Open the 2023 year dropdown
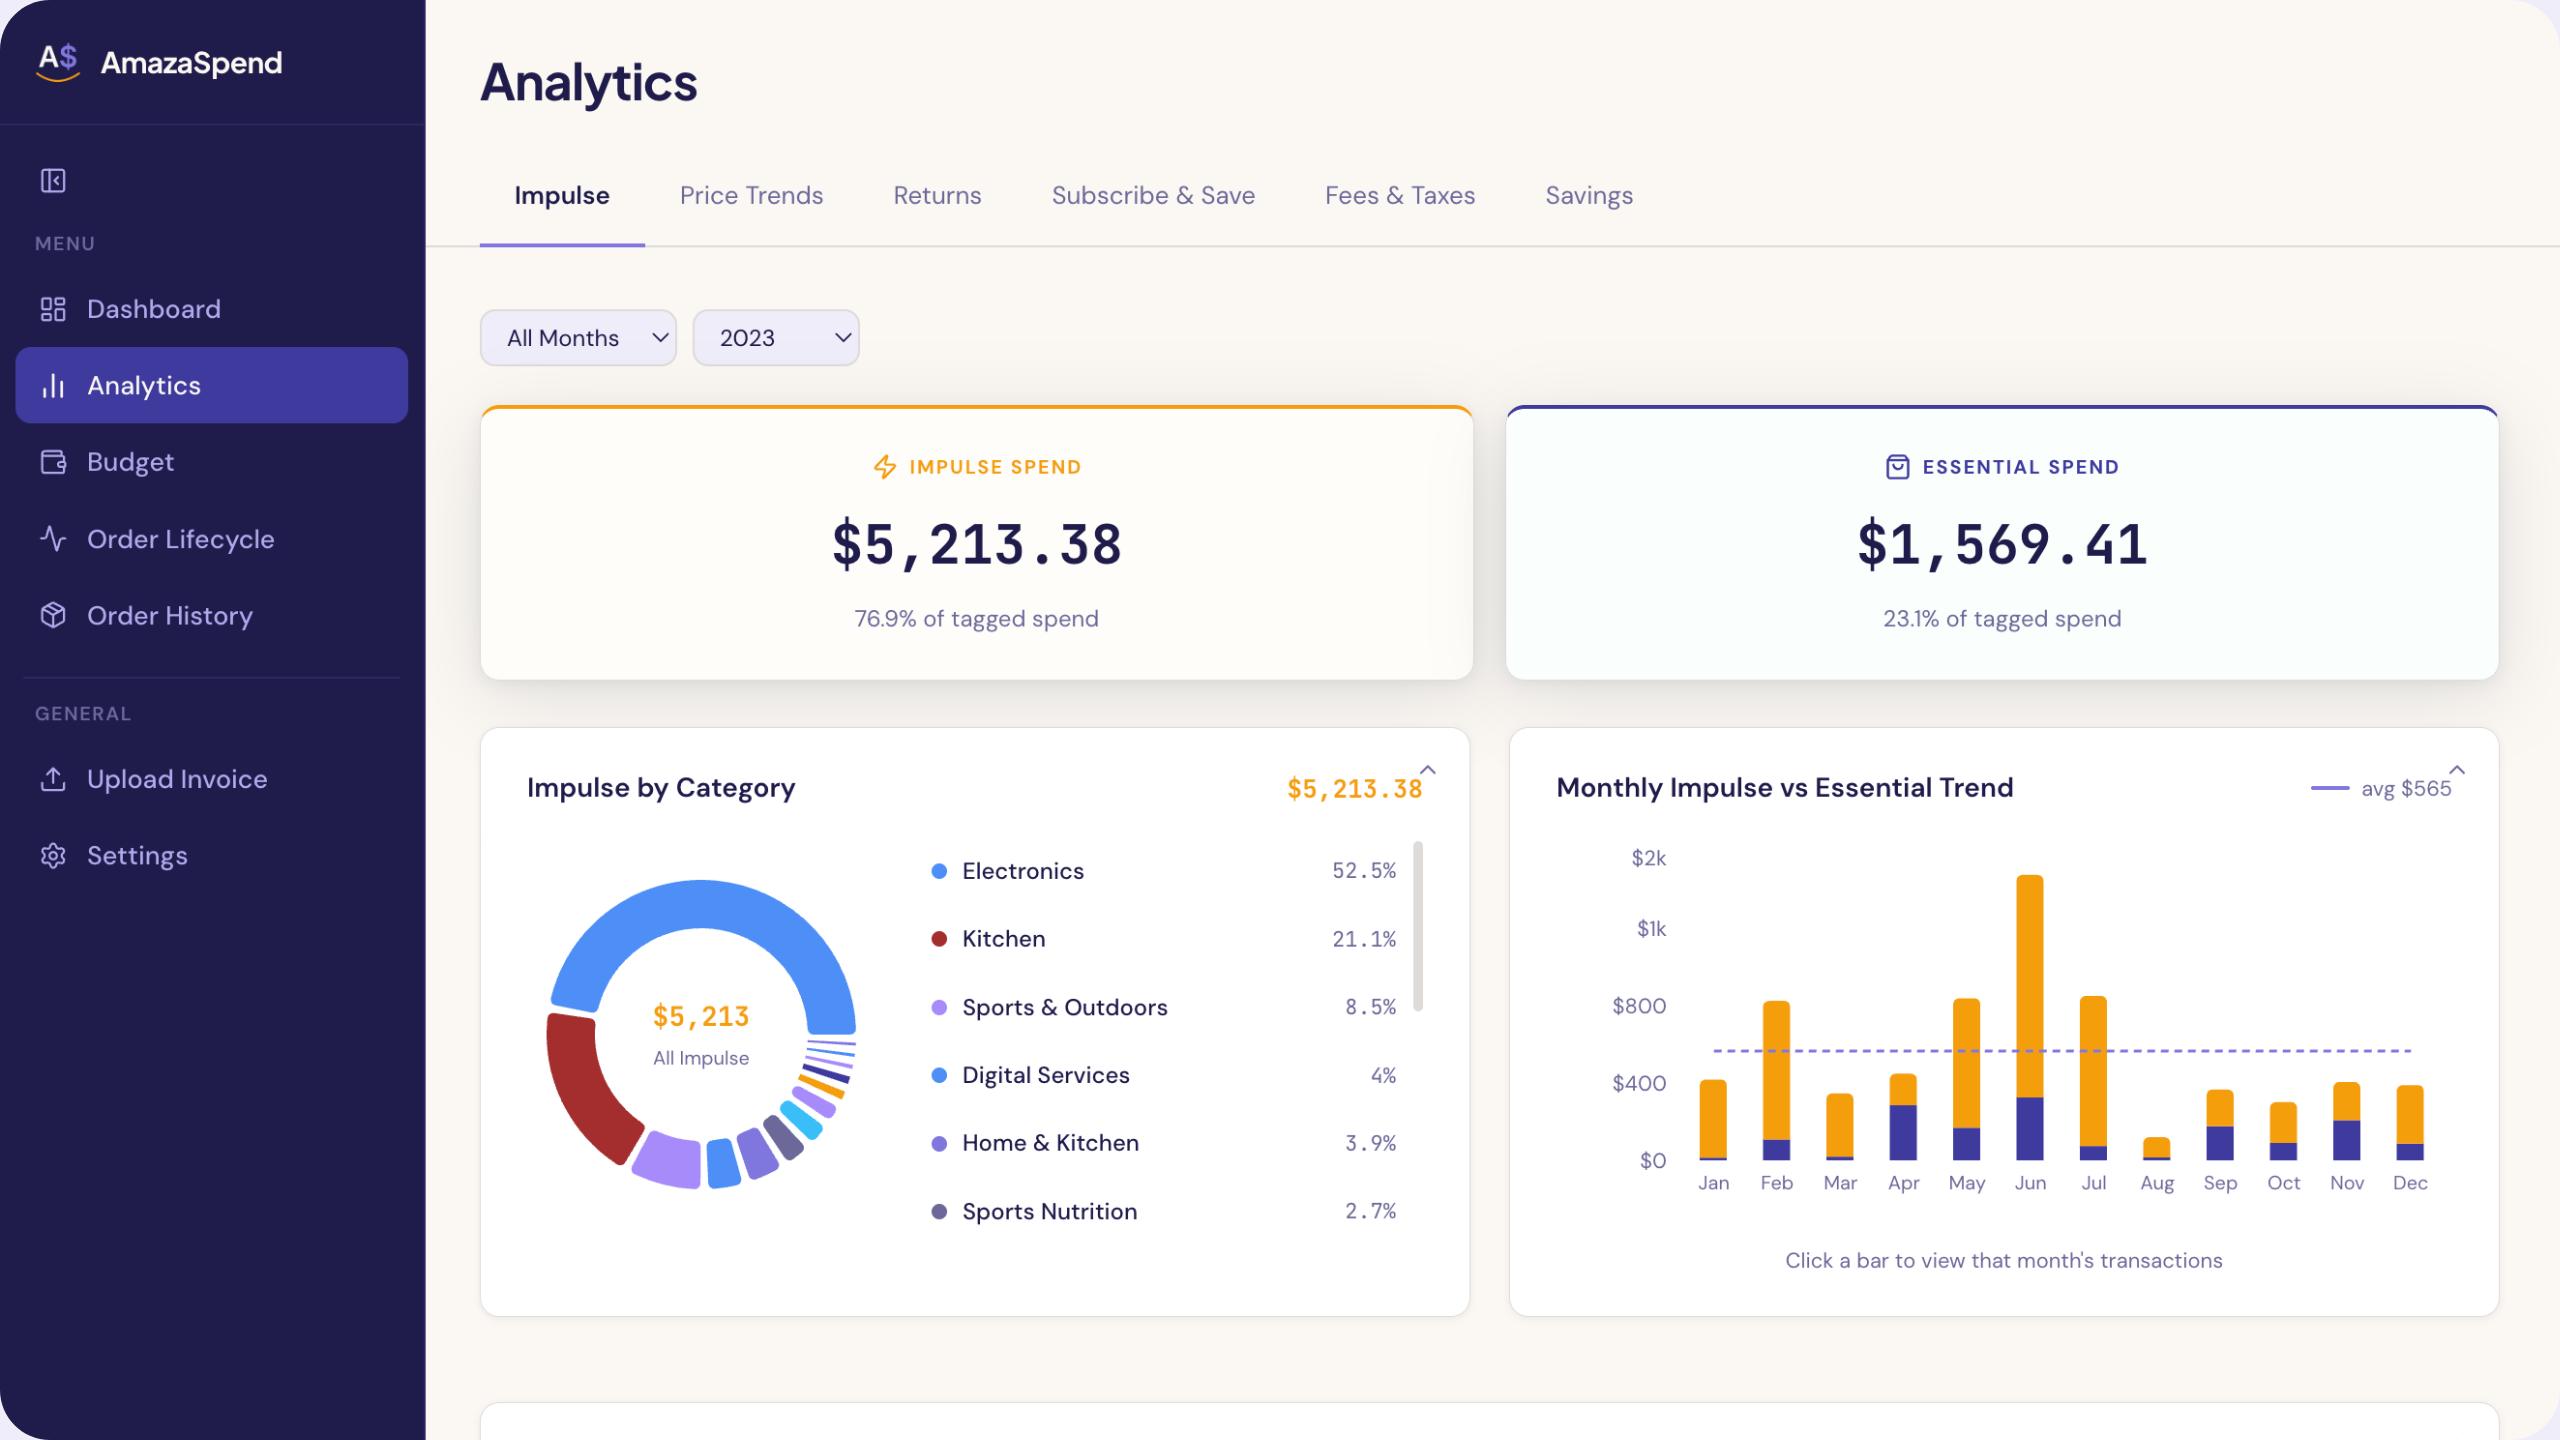This screenshot has width=2560, height=1440. tap(775, 338)
